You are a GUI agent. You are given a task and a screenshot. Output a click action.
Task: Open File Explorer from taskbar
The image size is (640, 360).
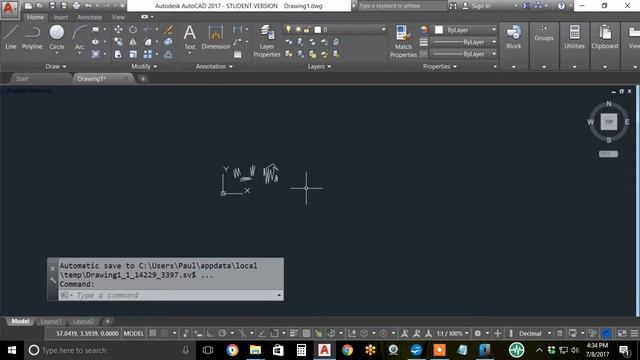point(256,350)
